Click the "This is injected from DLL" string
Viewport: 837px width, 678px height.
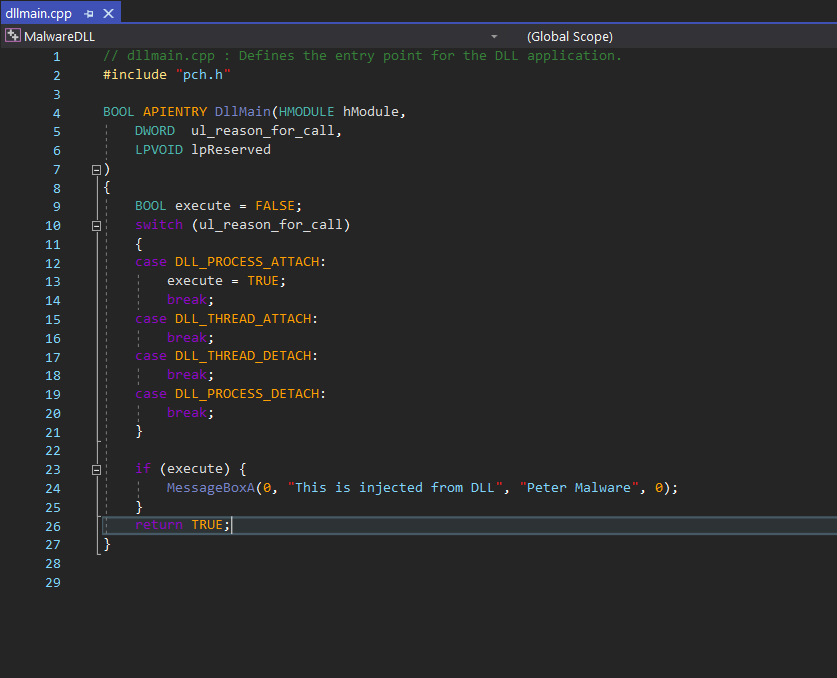click(396, 488)
